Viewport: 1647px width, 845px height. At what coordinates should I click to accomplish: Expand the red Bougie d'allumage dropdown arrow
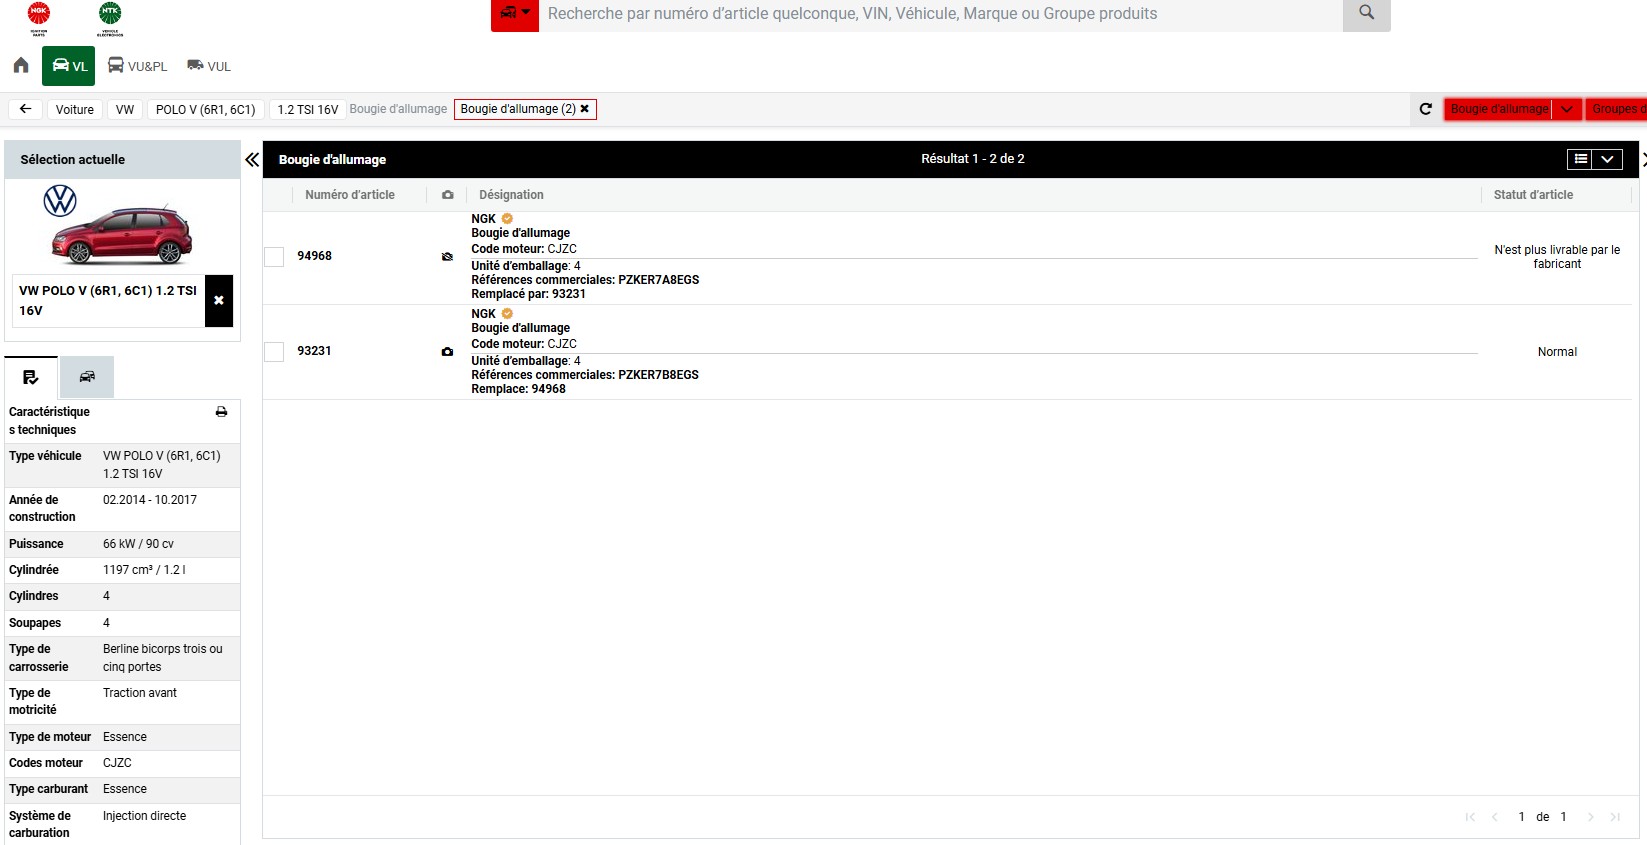click(1567, 109)
